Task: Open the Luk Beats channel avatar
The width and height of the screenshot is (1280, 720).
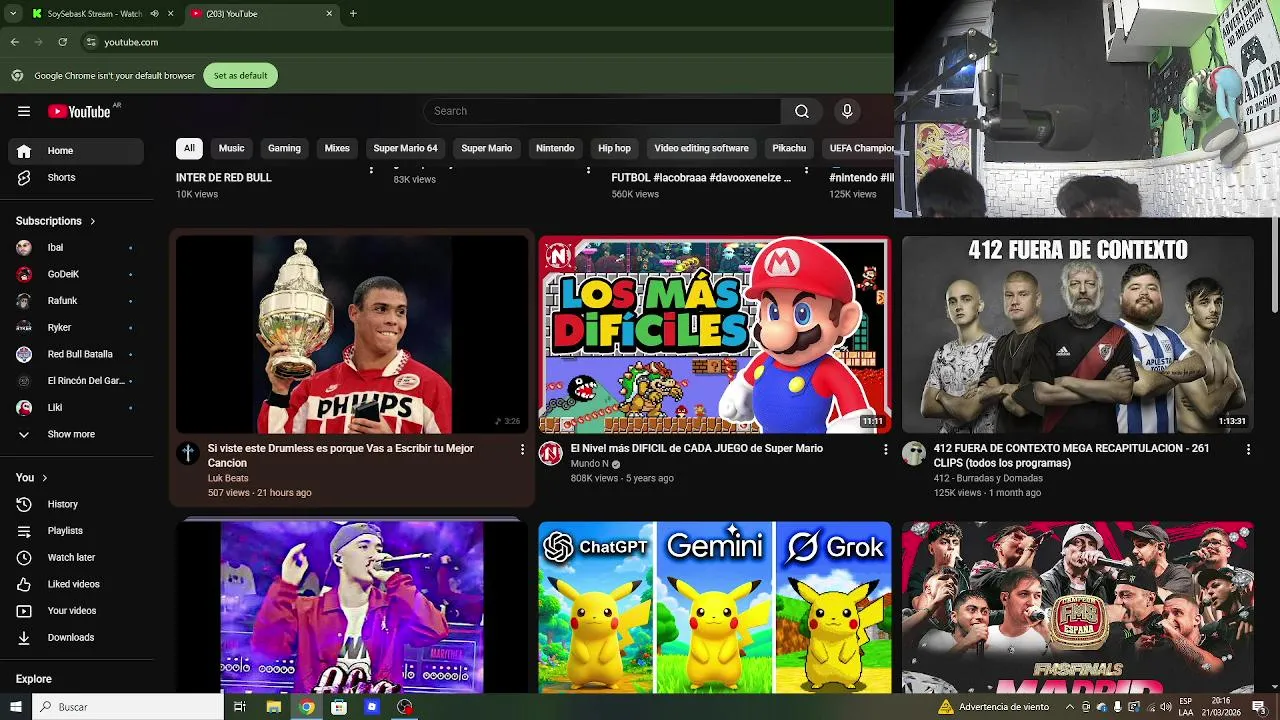Action: click(x=188, y=454)
